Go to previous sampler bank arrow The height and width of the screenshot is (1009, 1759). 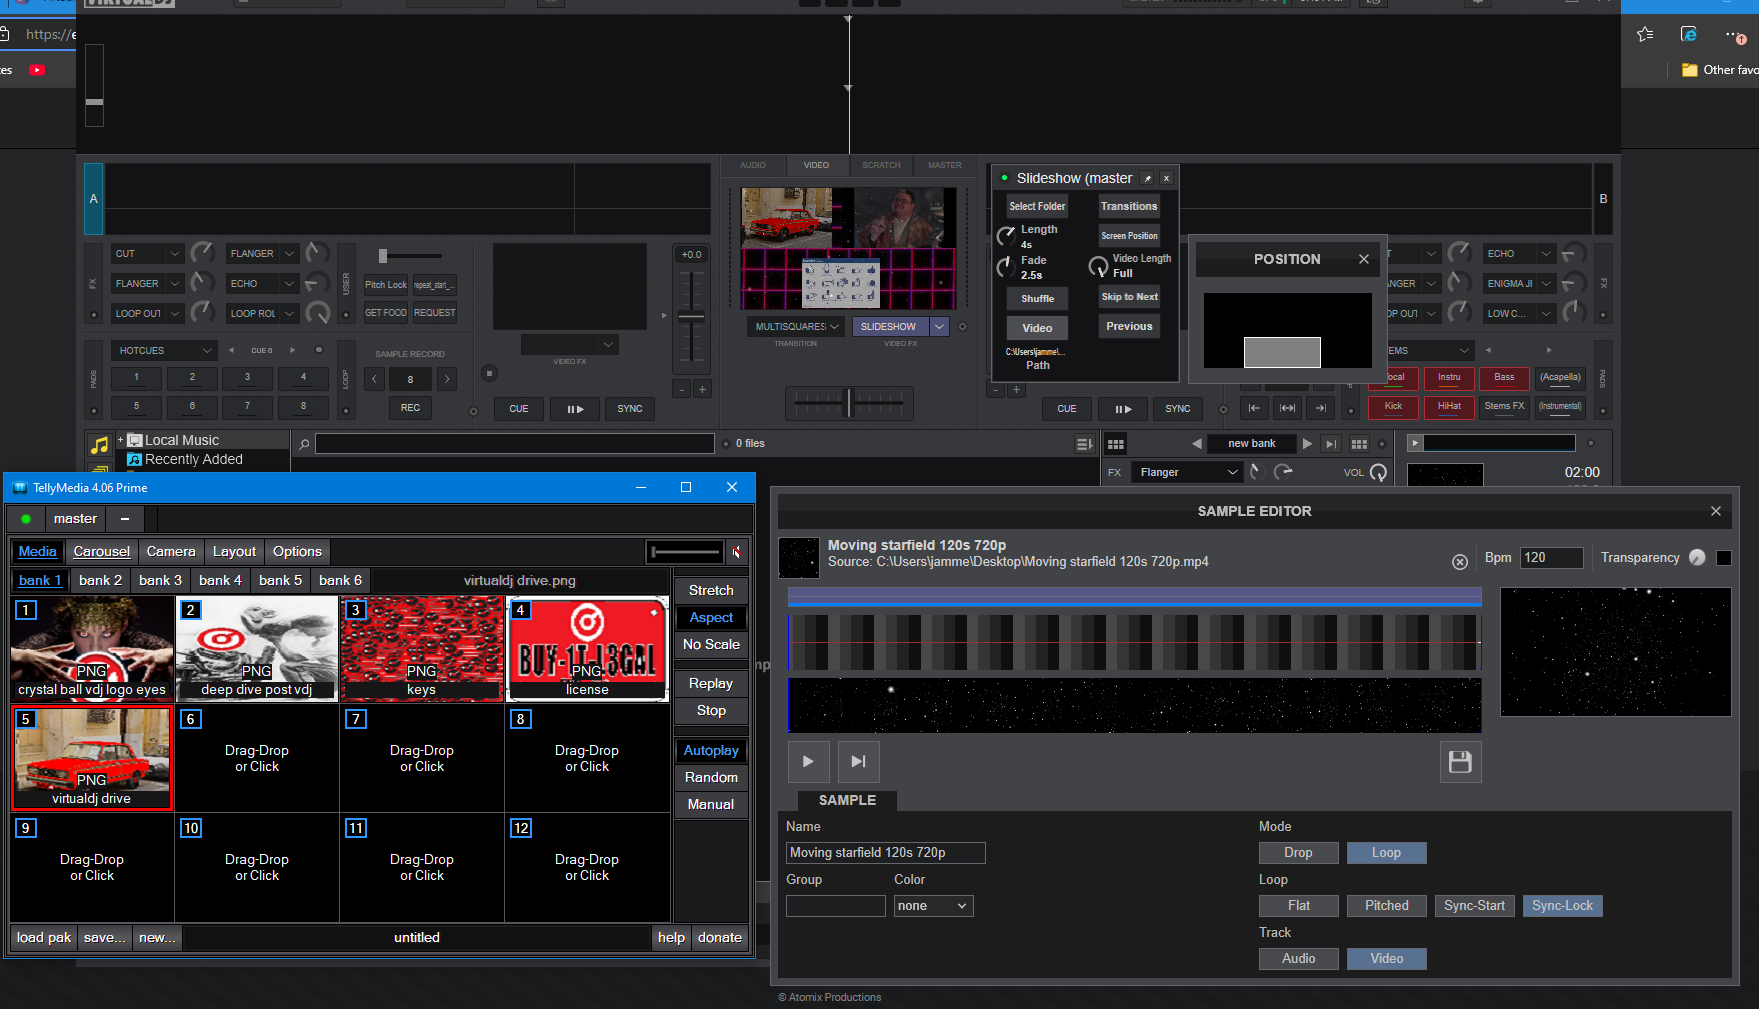point(1196,443)
